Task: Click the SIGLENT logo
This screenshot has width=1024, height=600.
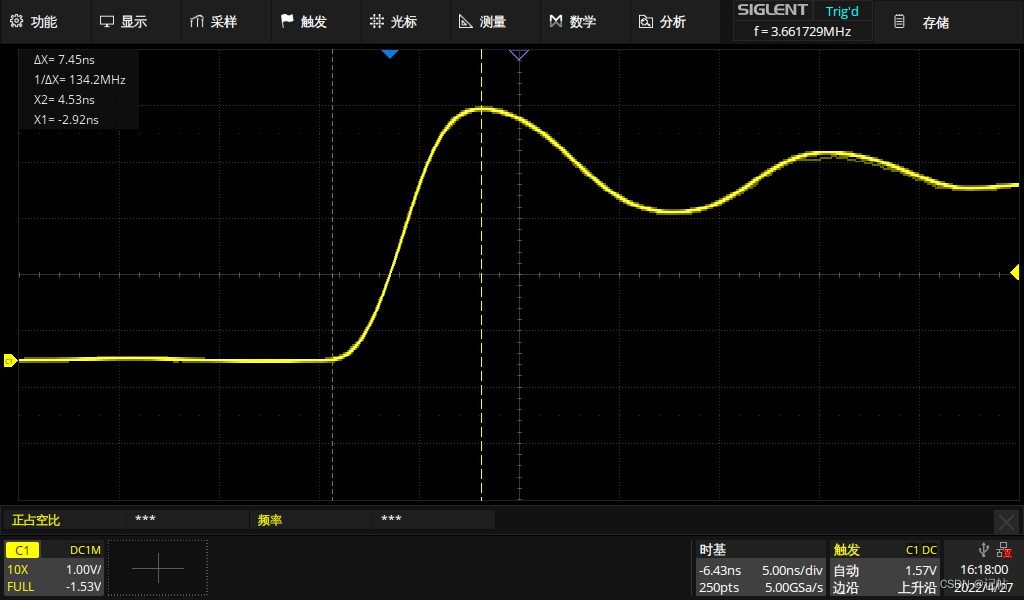Action: tap(772, 10)
